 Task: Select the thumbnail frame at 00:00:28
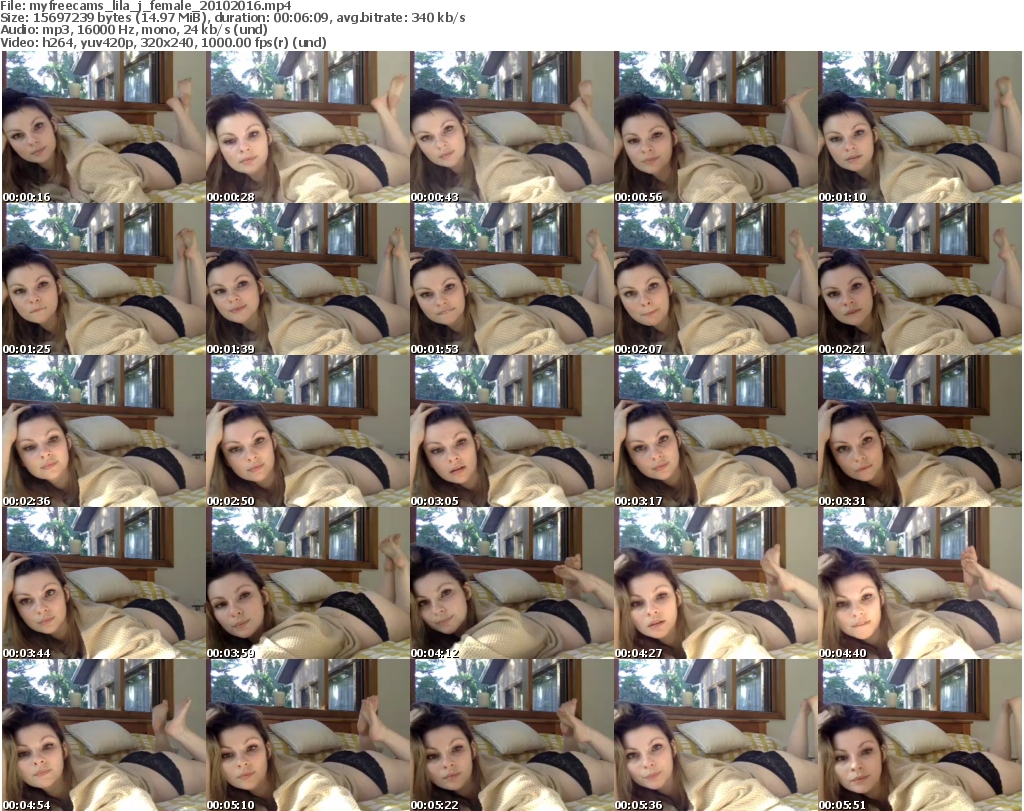click(x=308, y=127)
